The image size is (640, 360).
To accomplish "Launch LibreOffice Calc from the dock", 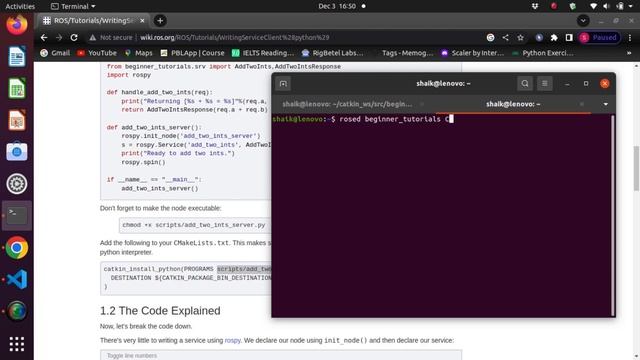I will (x=17, y=88).
